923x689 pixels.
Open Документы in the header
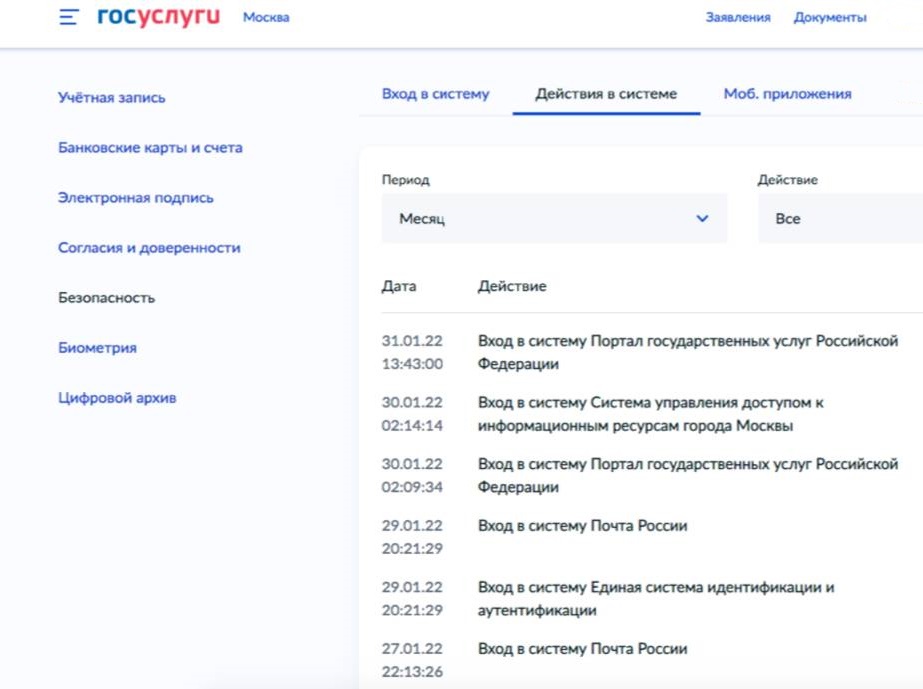point(830,18)
